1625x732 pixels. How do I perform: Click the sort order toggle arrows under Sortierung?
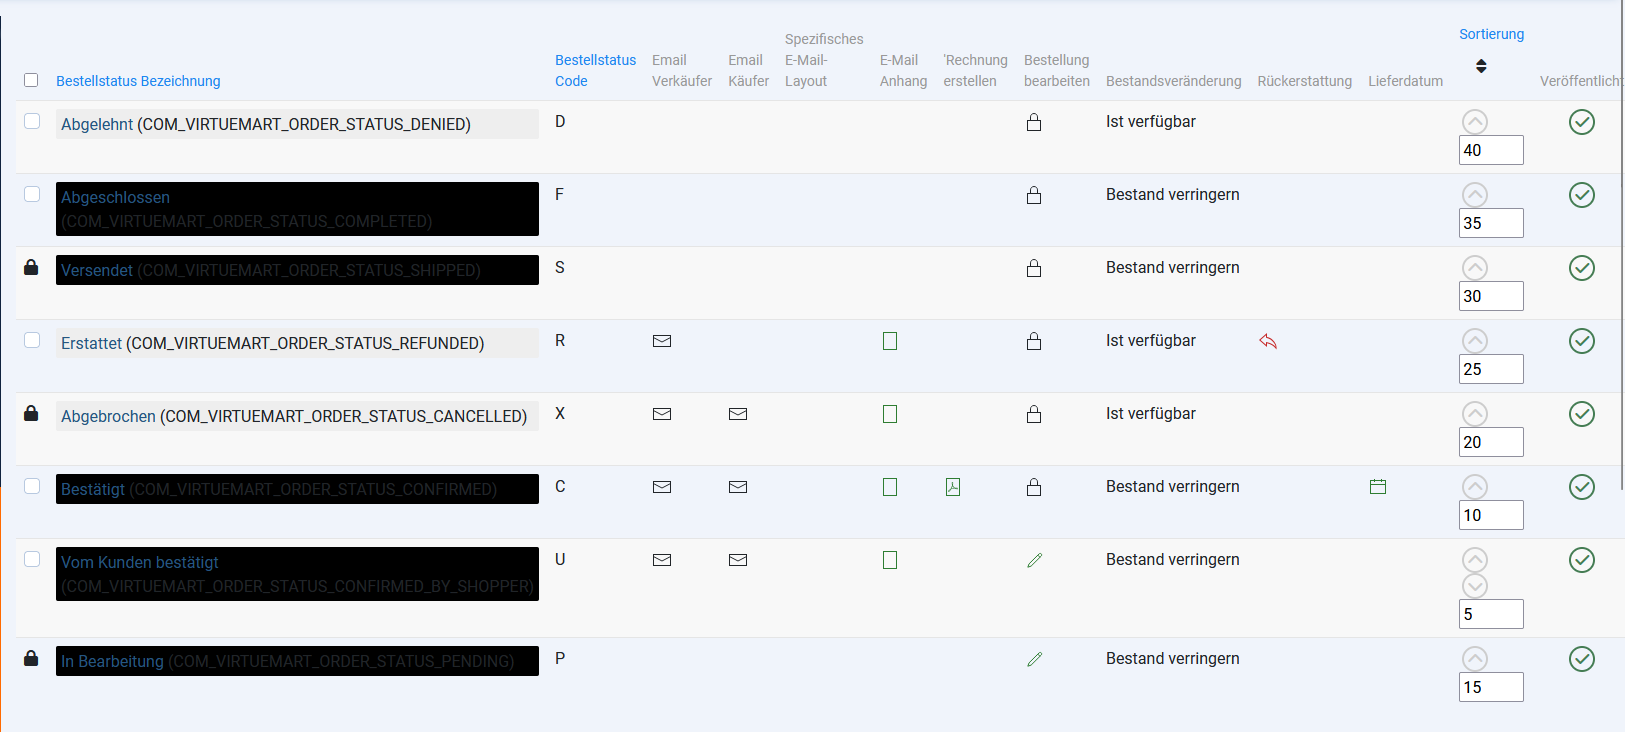tap(1481, 66)
